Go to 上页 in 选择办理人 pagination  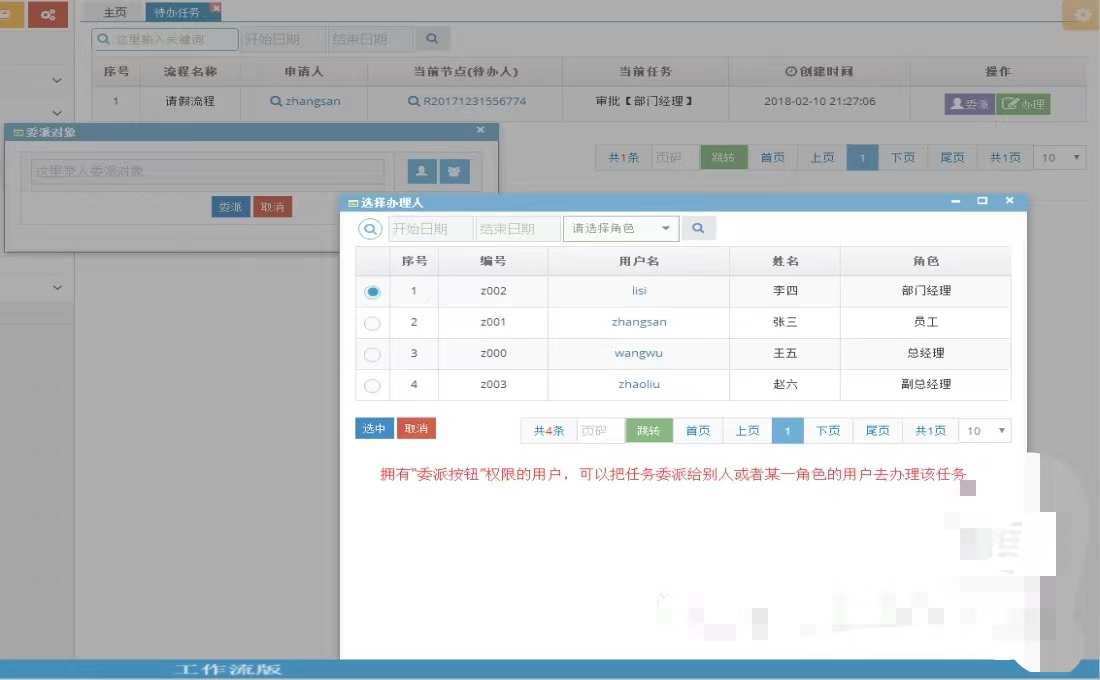point(747,430)
